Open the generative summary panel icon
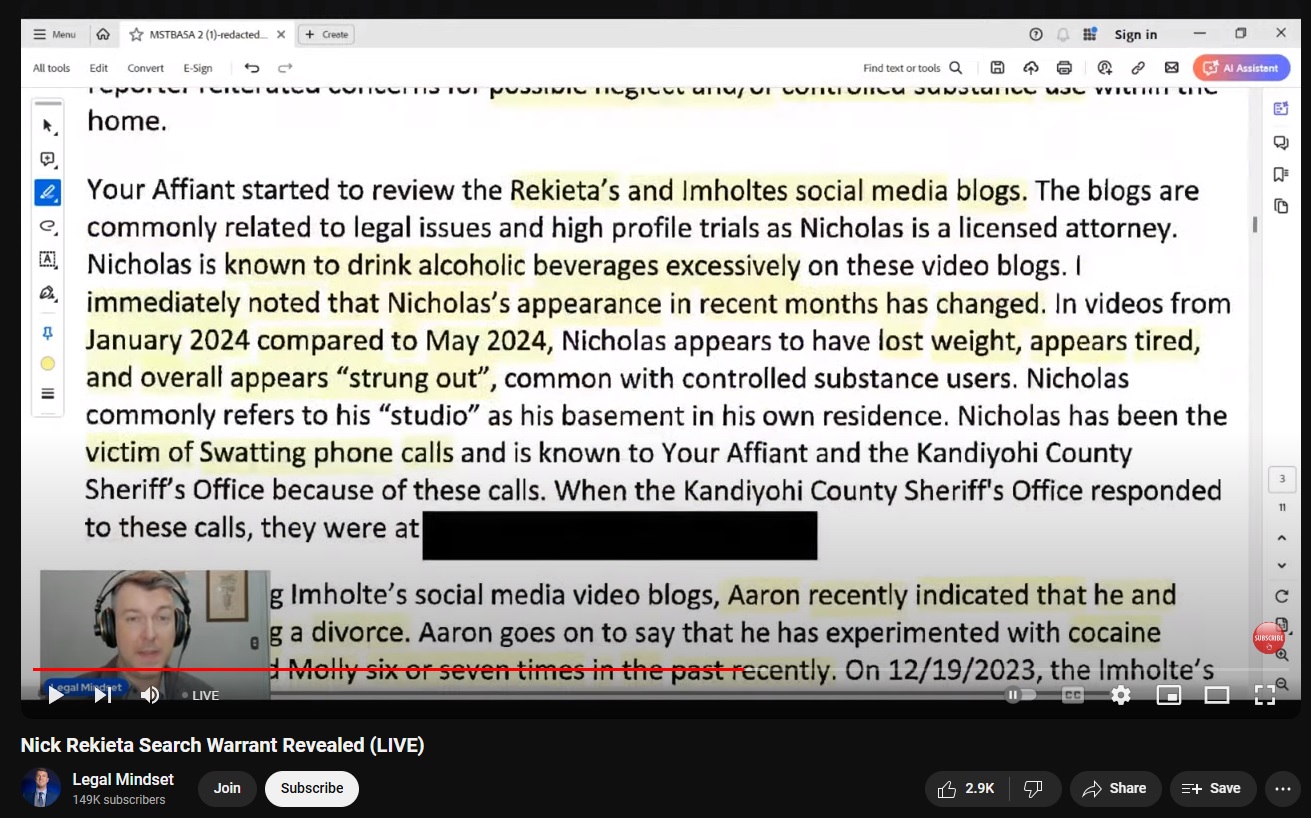The width and height of the screenshot is (1311, 818). click(x=1281, y=108)
